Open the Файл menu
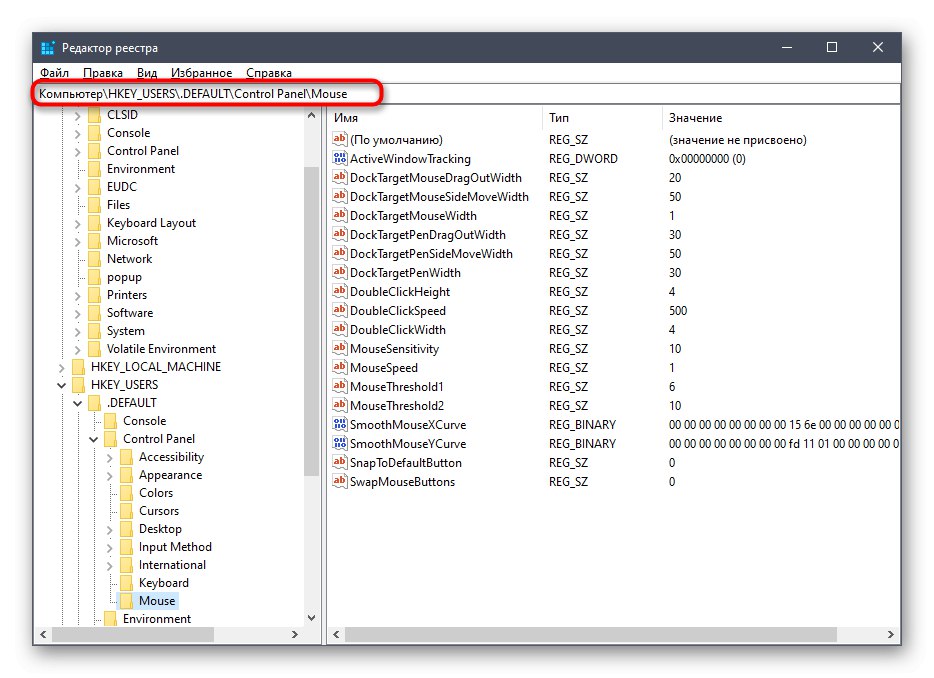The height and width of the screenshot is (678, 934). tap(54, 73)
